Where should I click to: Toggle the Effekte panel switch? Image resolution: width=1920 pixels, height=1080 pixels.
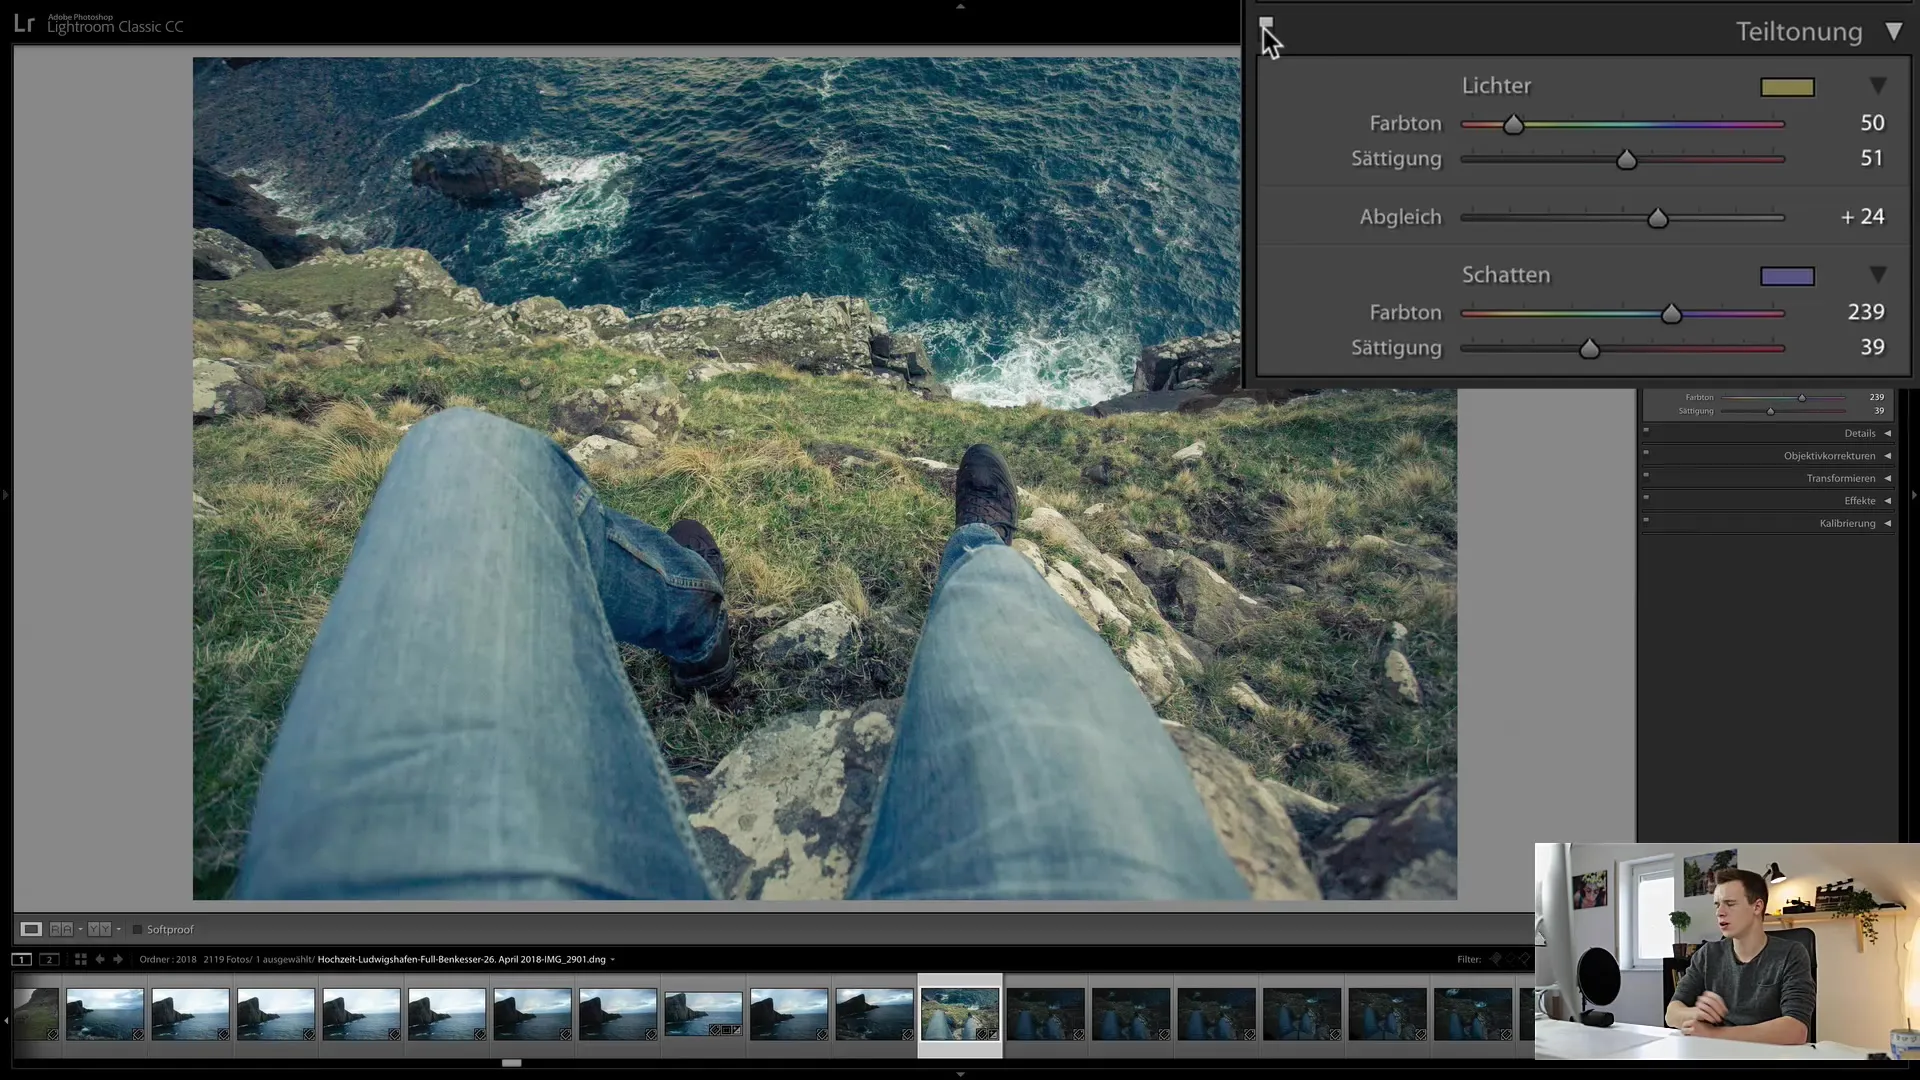pyautogui.click(x=1646, y=498)
